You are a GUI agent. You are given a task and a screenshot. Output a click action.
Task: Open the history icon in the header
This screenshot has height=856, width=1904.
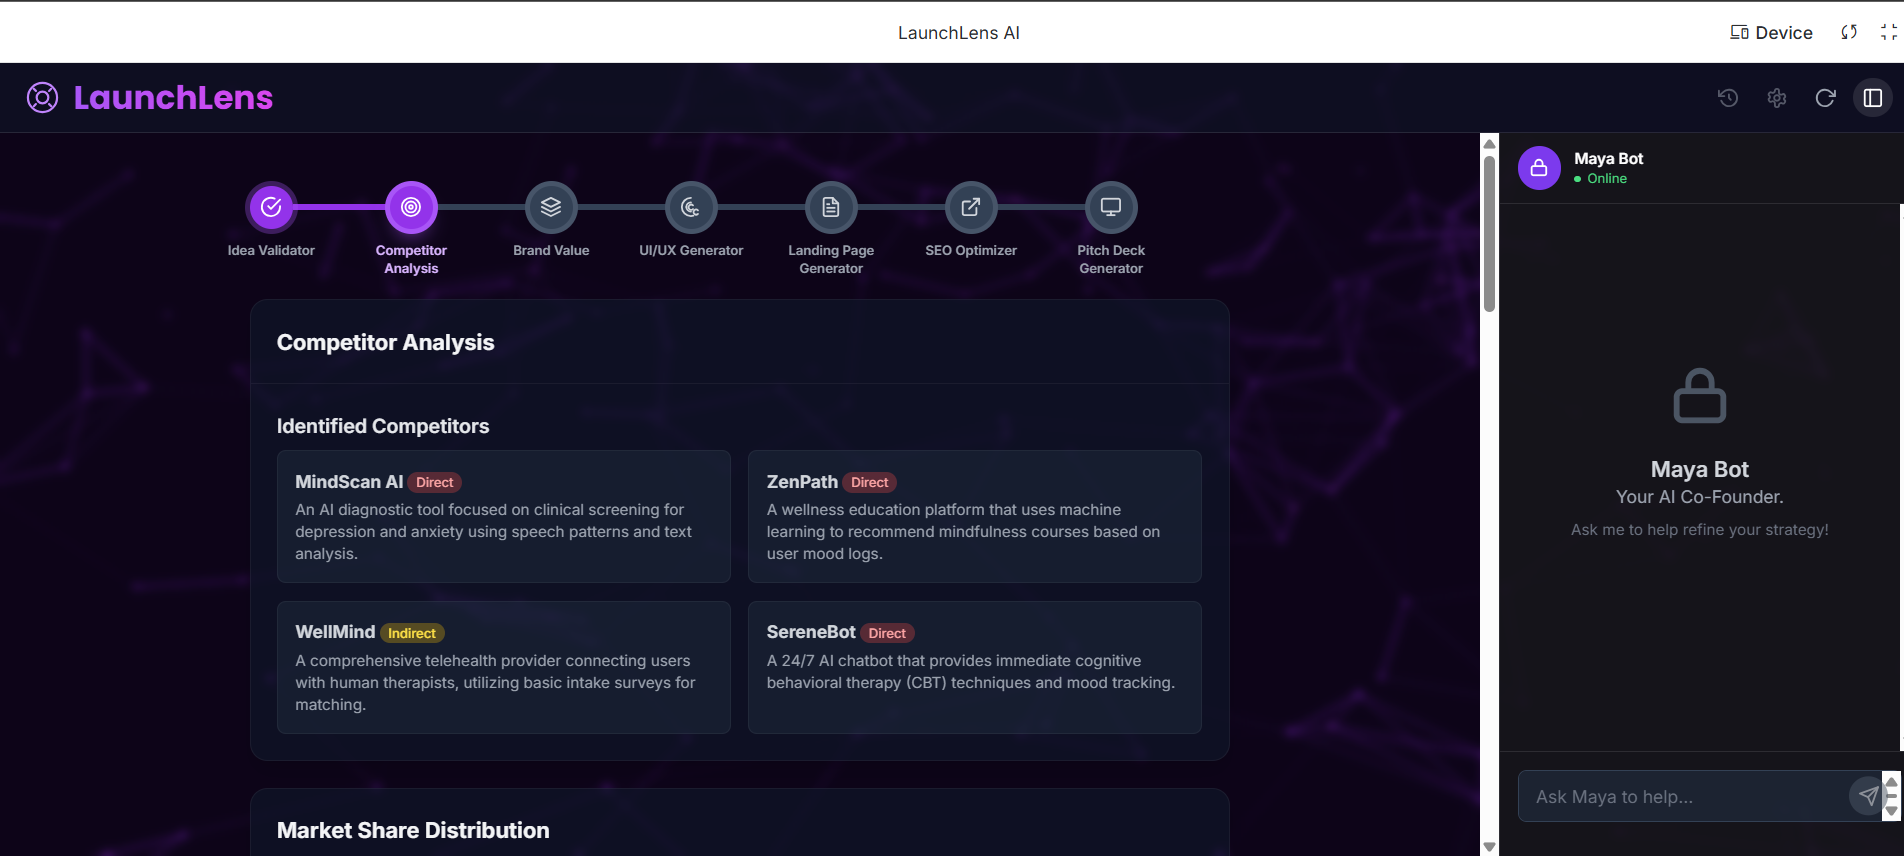pyautogui.click(x=1728, y=98)
